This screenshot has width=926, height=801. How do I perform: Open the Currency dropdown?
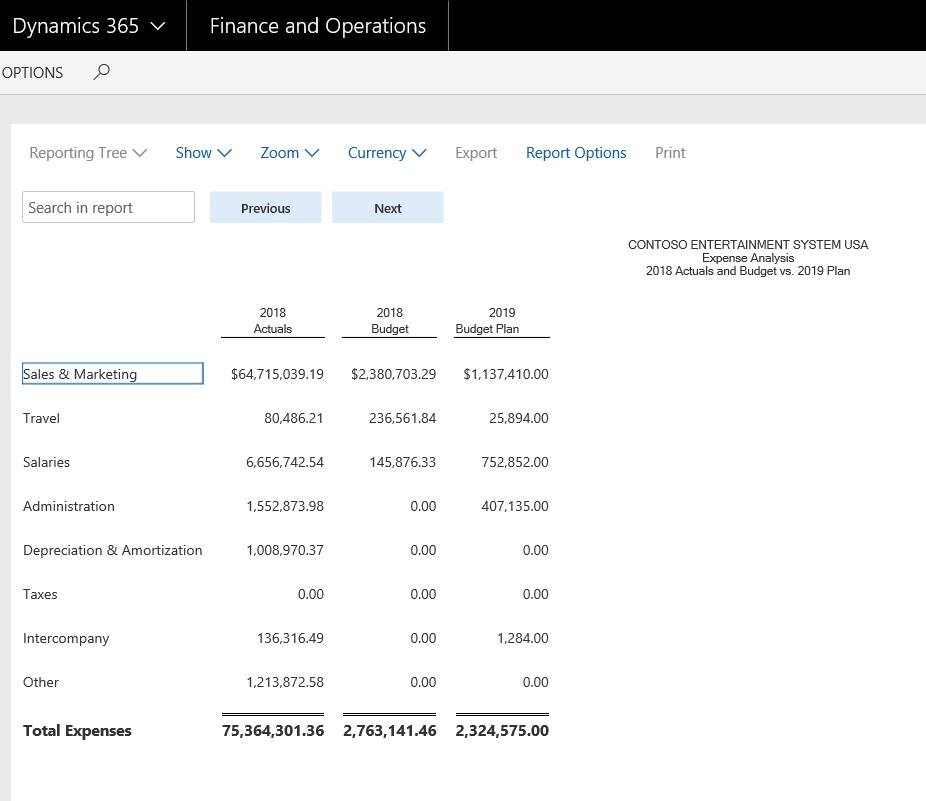[x=386, y=153]
